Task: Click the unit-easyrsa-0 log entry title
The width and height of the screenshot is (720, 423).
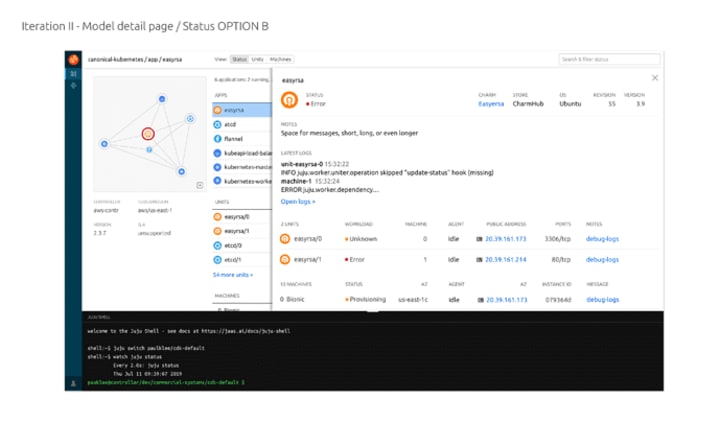Action: click(302, 164)
